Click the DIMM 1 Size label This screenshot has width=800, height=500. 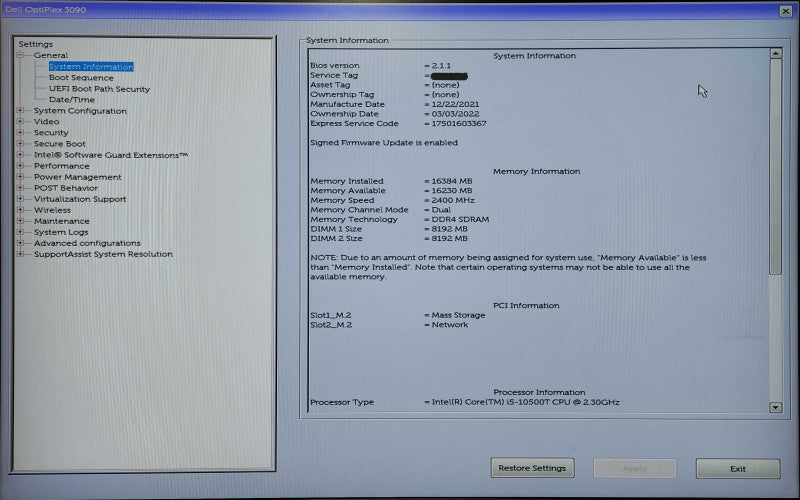(336, 229)
